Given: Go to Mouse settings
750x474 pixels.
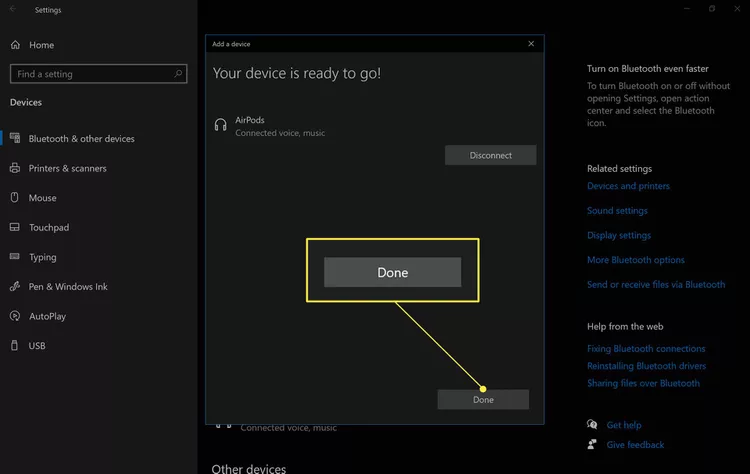Looking at the screenshot, I should click(x=43, y=198).
